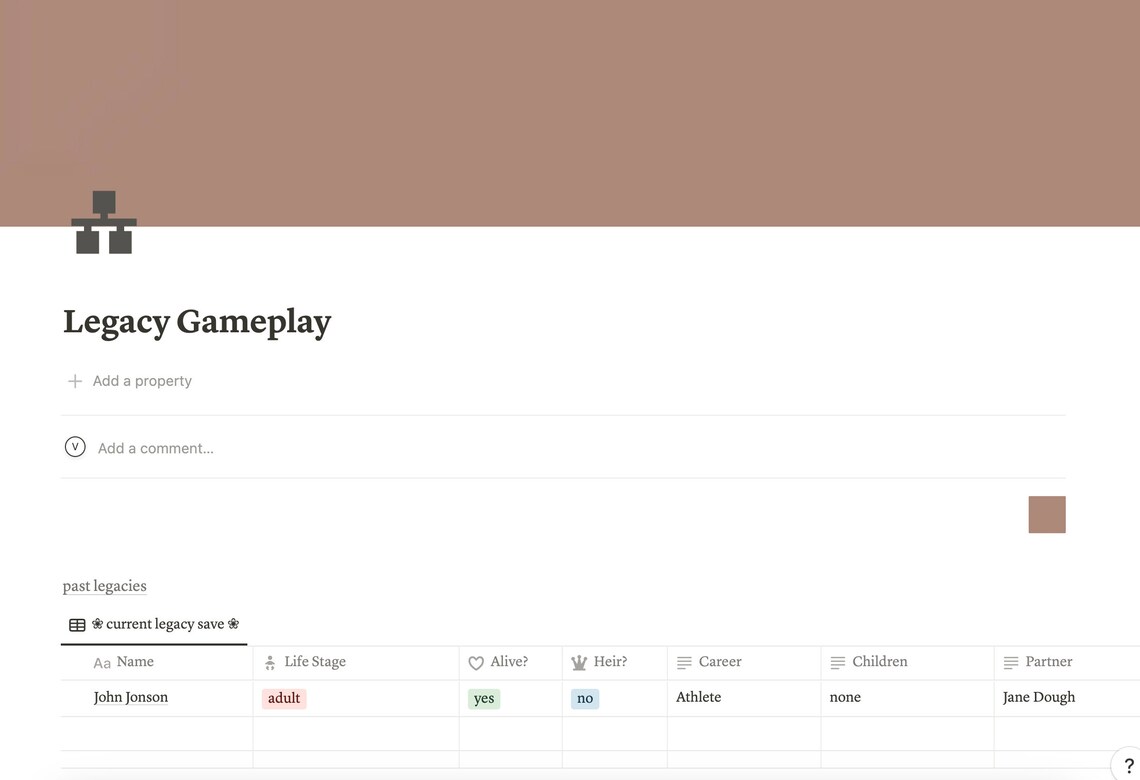This screenshot has height=780, width=1140.
Task: Click the heart icon in the Alive? column header
Action: (476, 662)
